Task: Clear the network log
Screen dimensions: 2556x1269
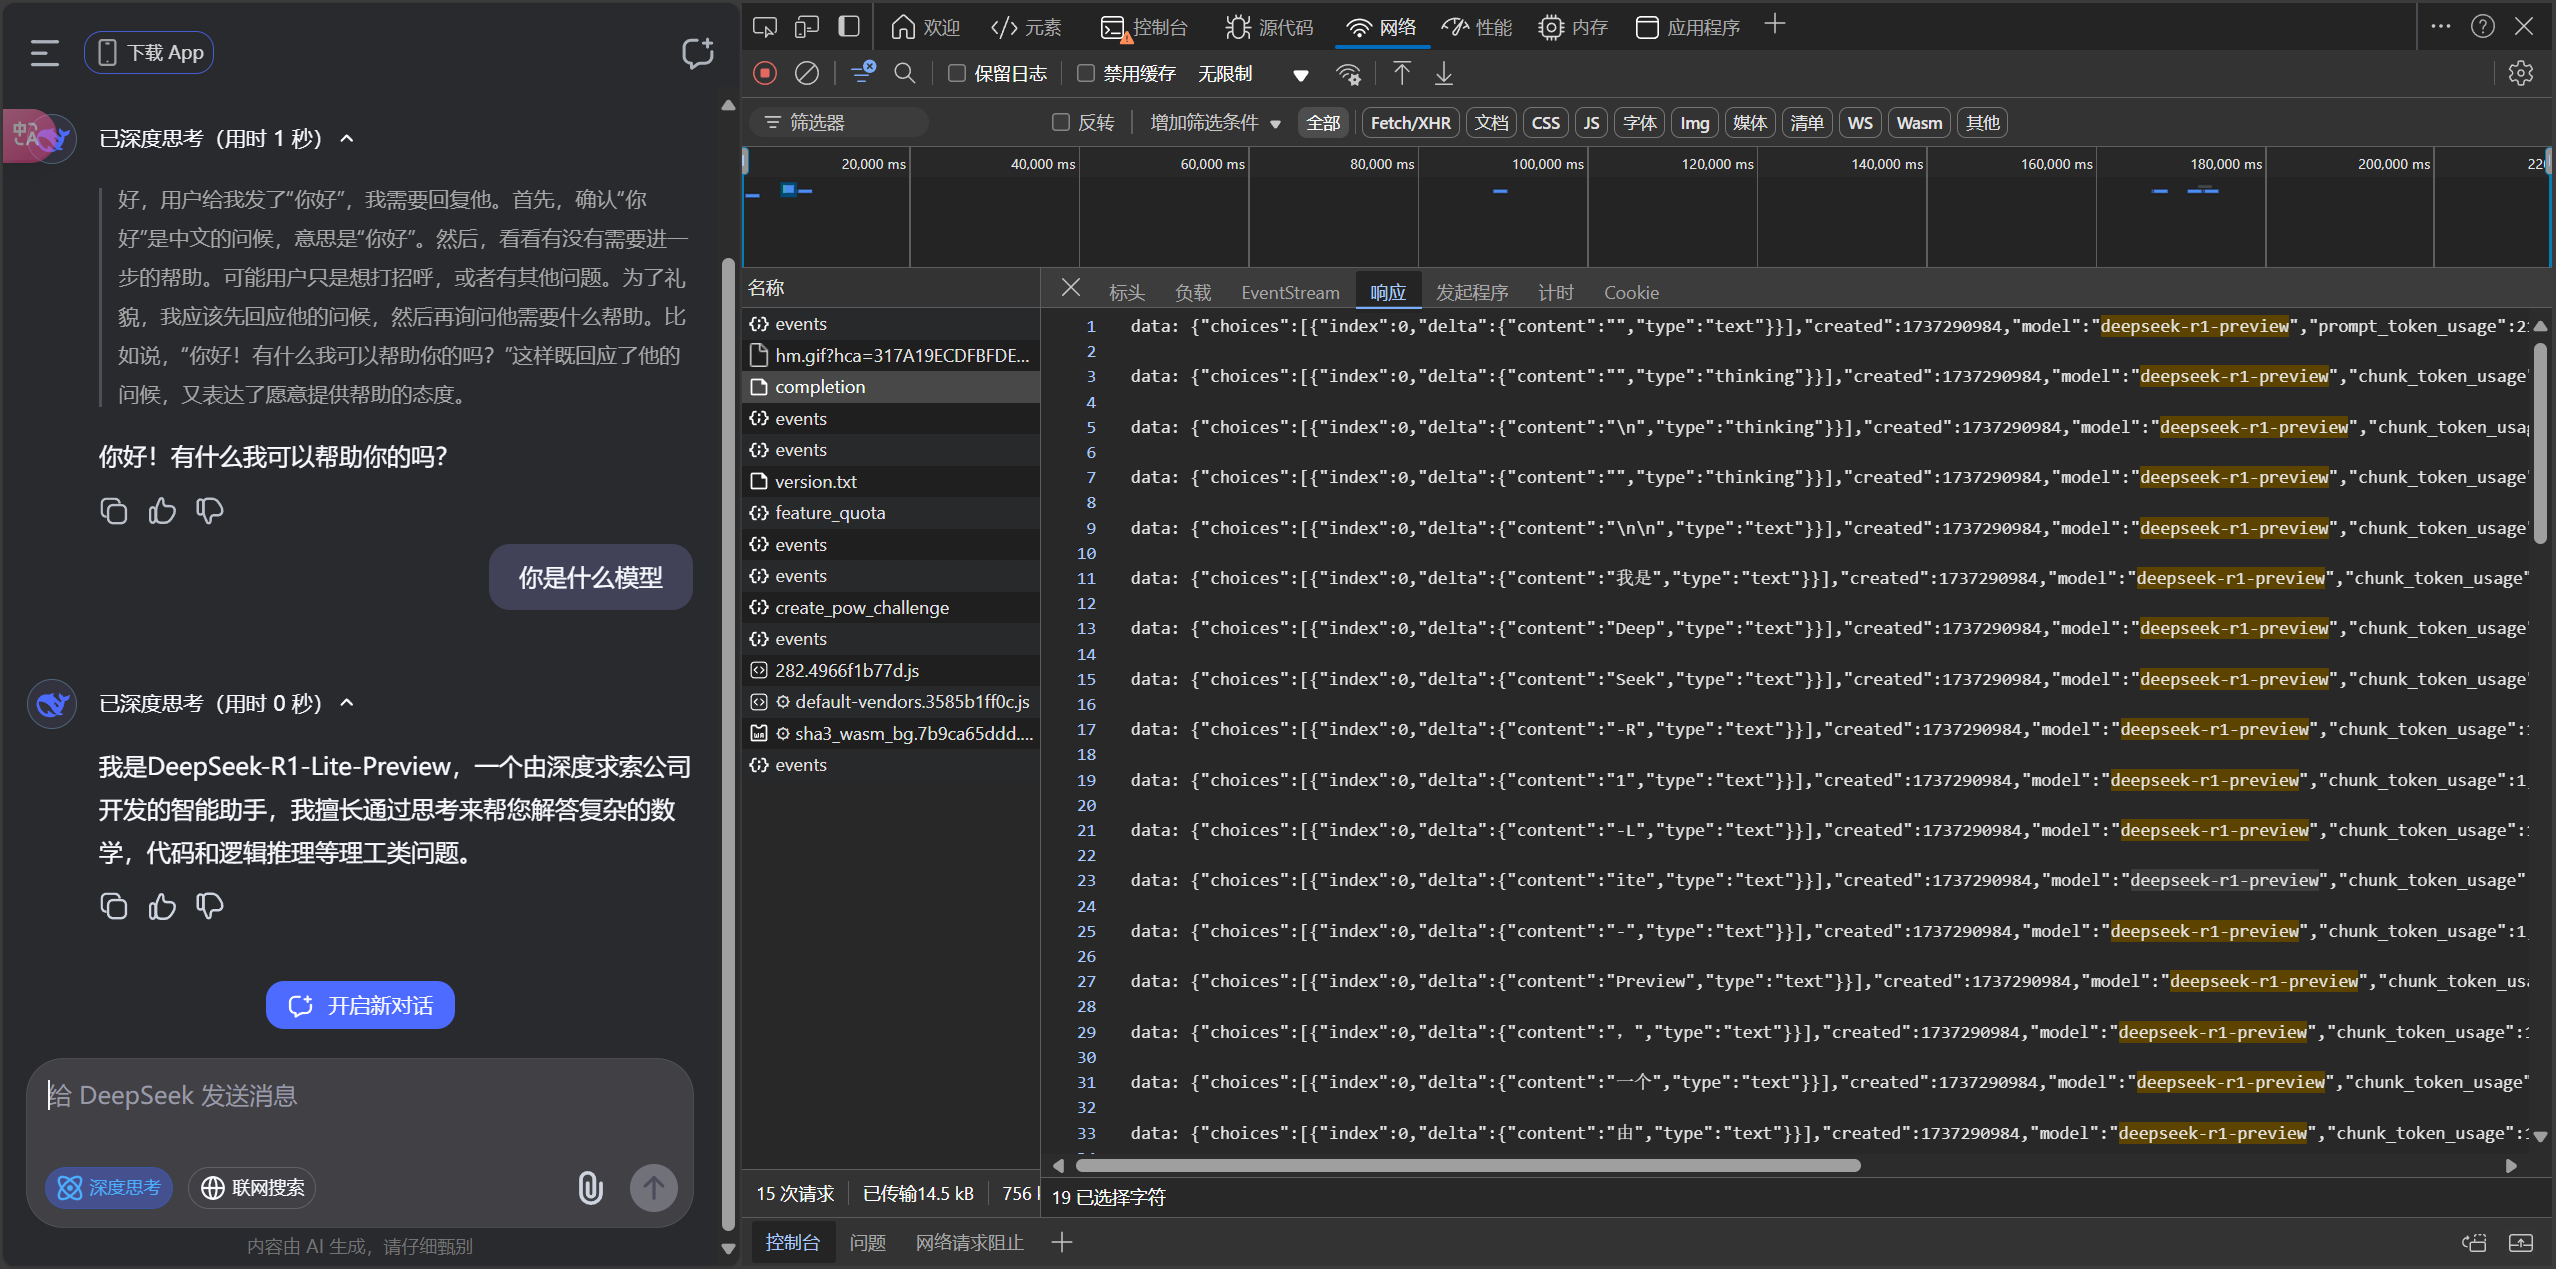Action: (807, 73)
